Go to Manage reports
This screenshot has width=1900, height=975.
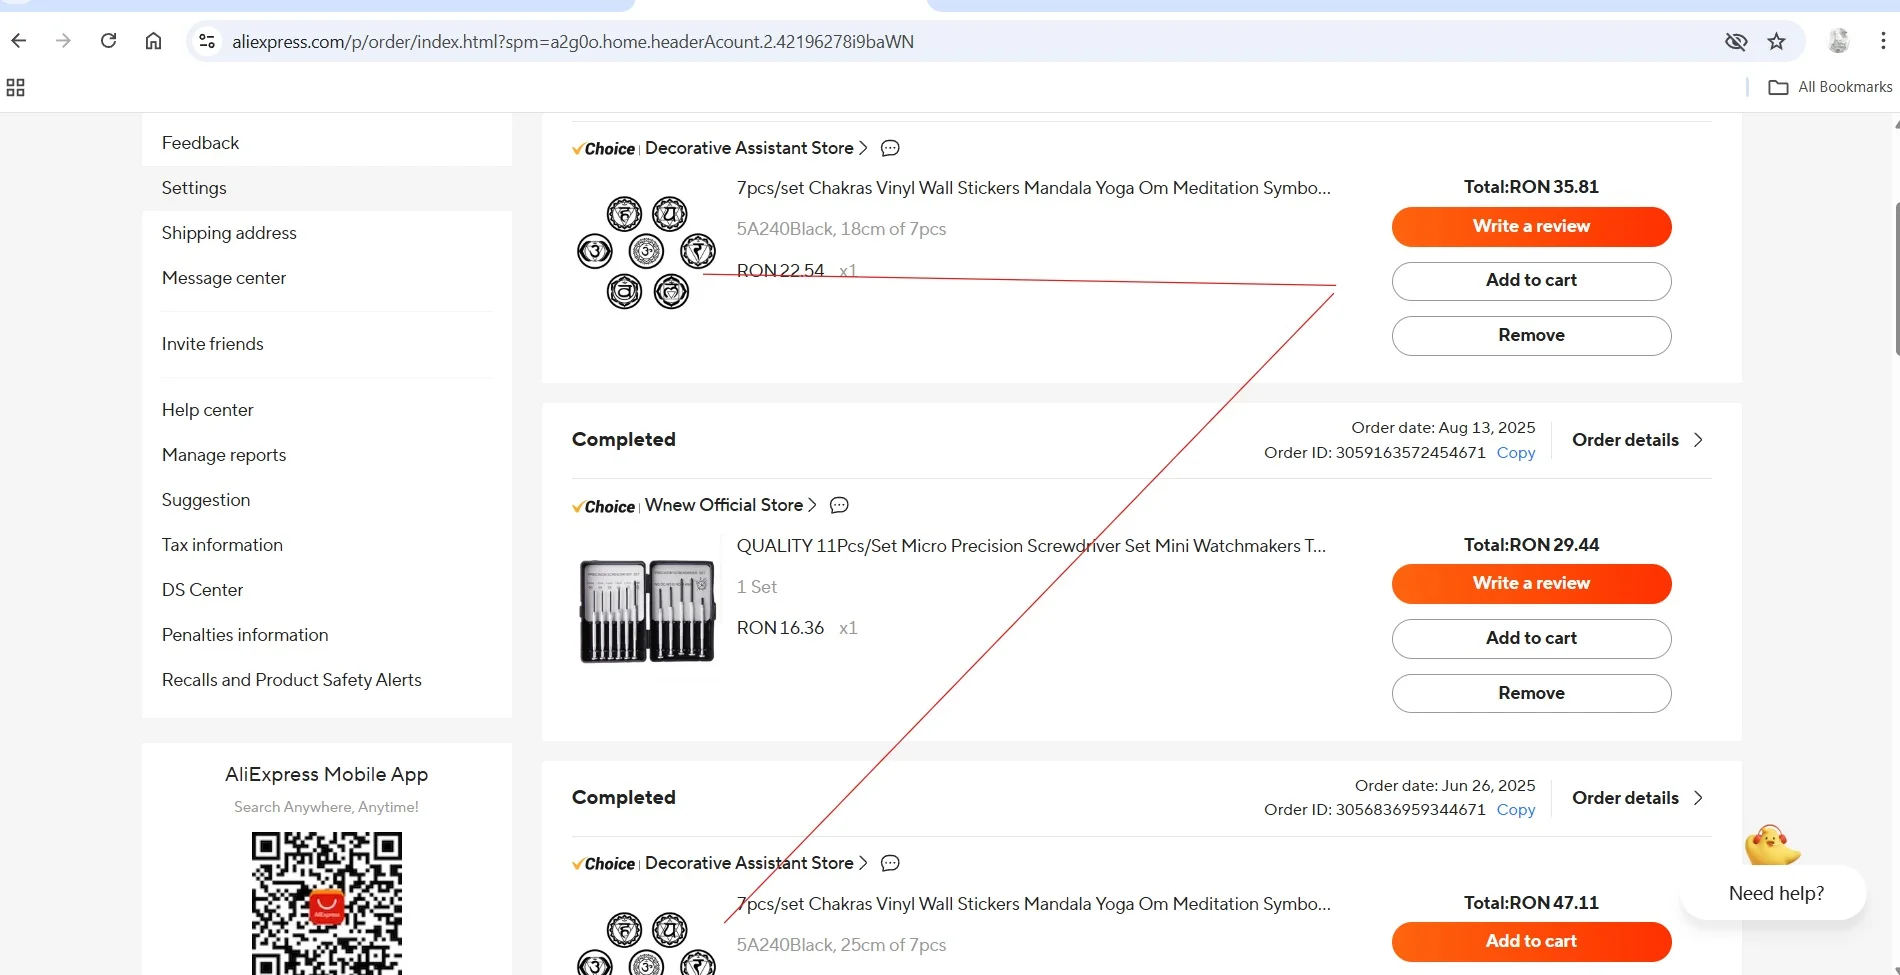[224, 455]
